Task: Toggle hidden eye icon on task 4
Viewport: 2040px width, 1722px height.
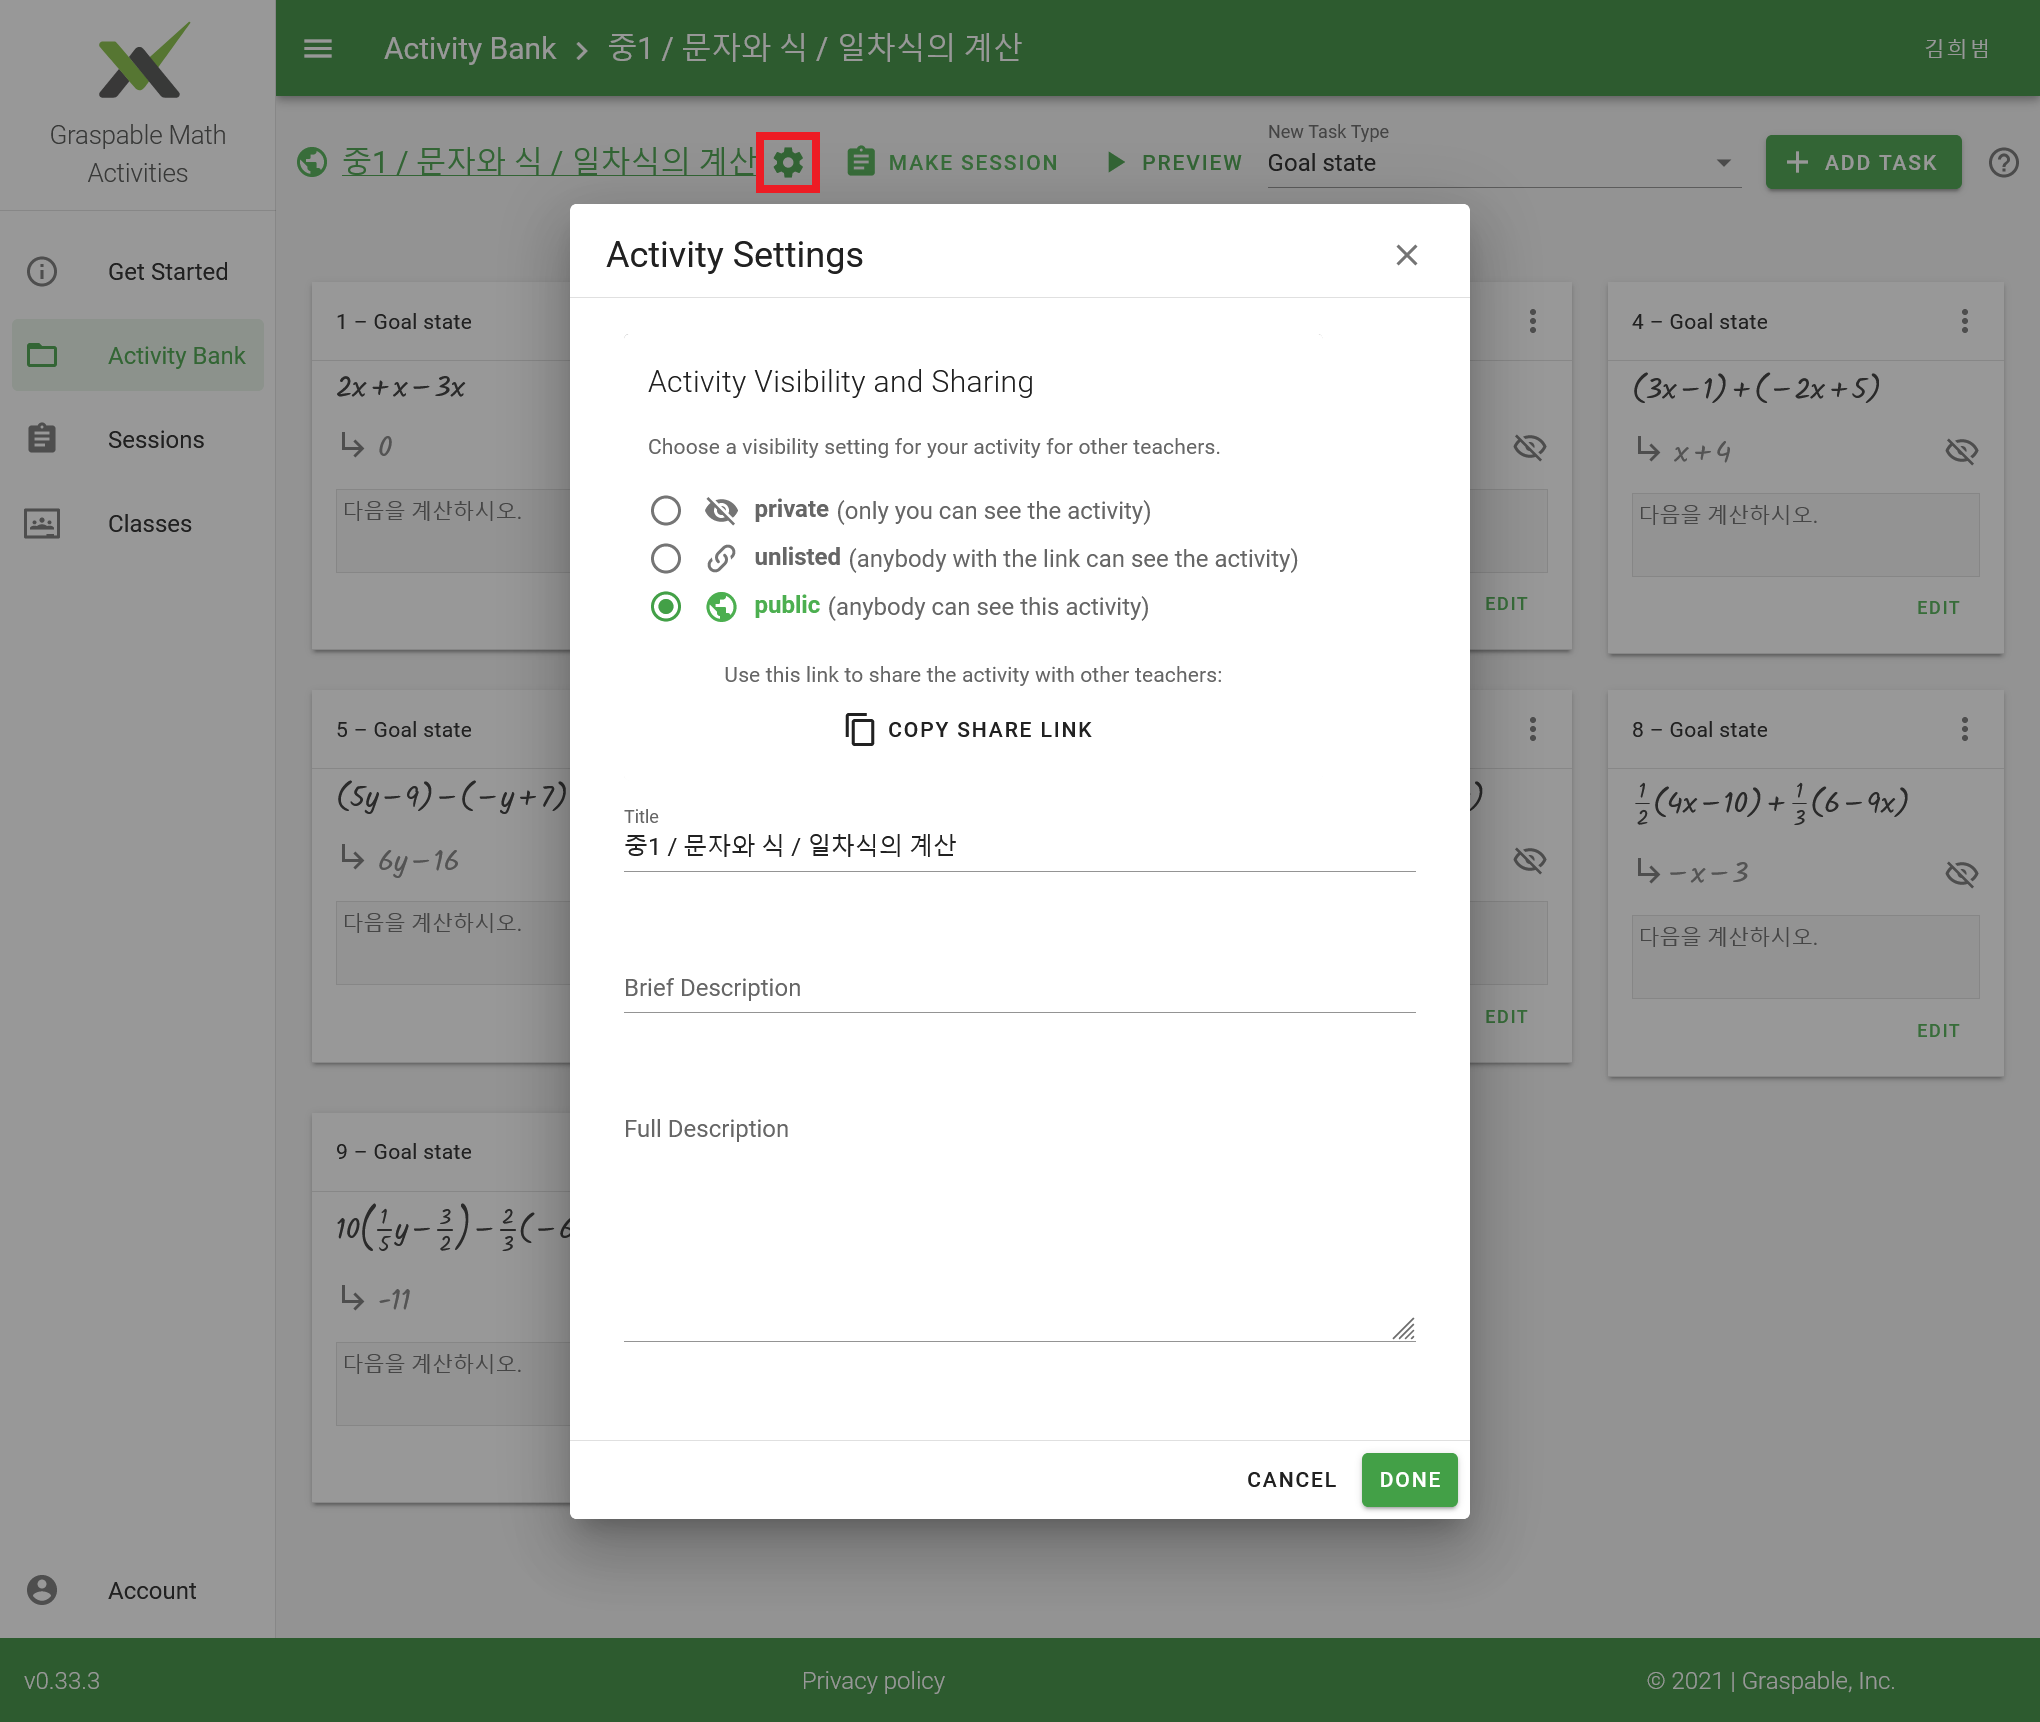Action: (x=1961, y=451)
